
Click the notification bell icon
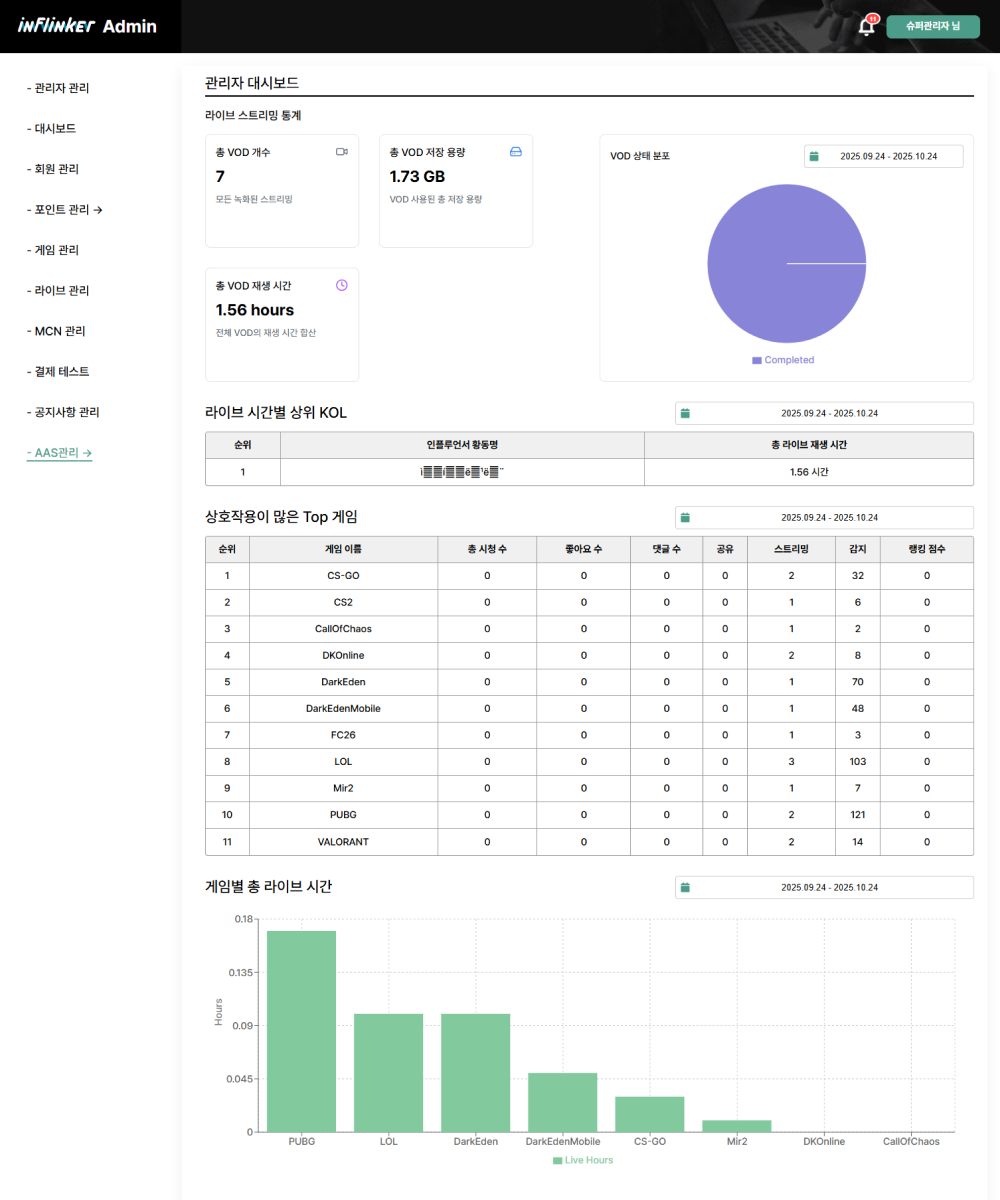(x=866, y=27)
